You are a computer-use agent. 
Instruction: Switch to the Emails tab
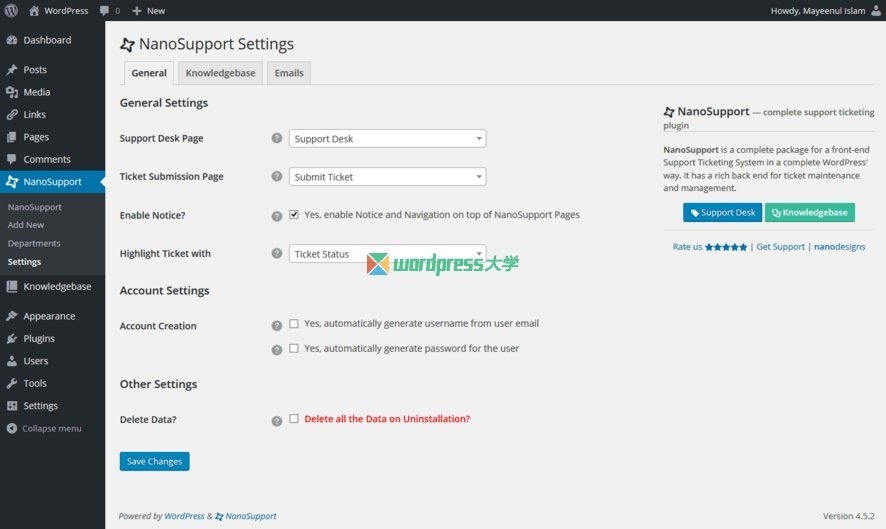[289, 73]
